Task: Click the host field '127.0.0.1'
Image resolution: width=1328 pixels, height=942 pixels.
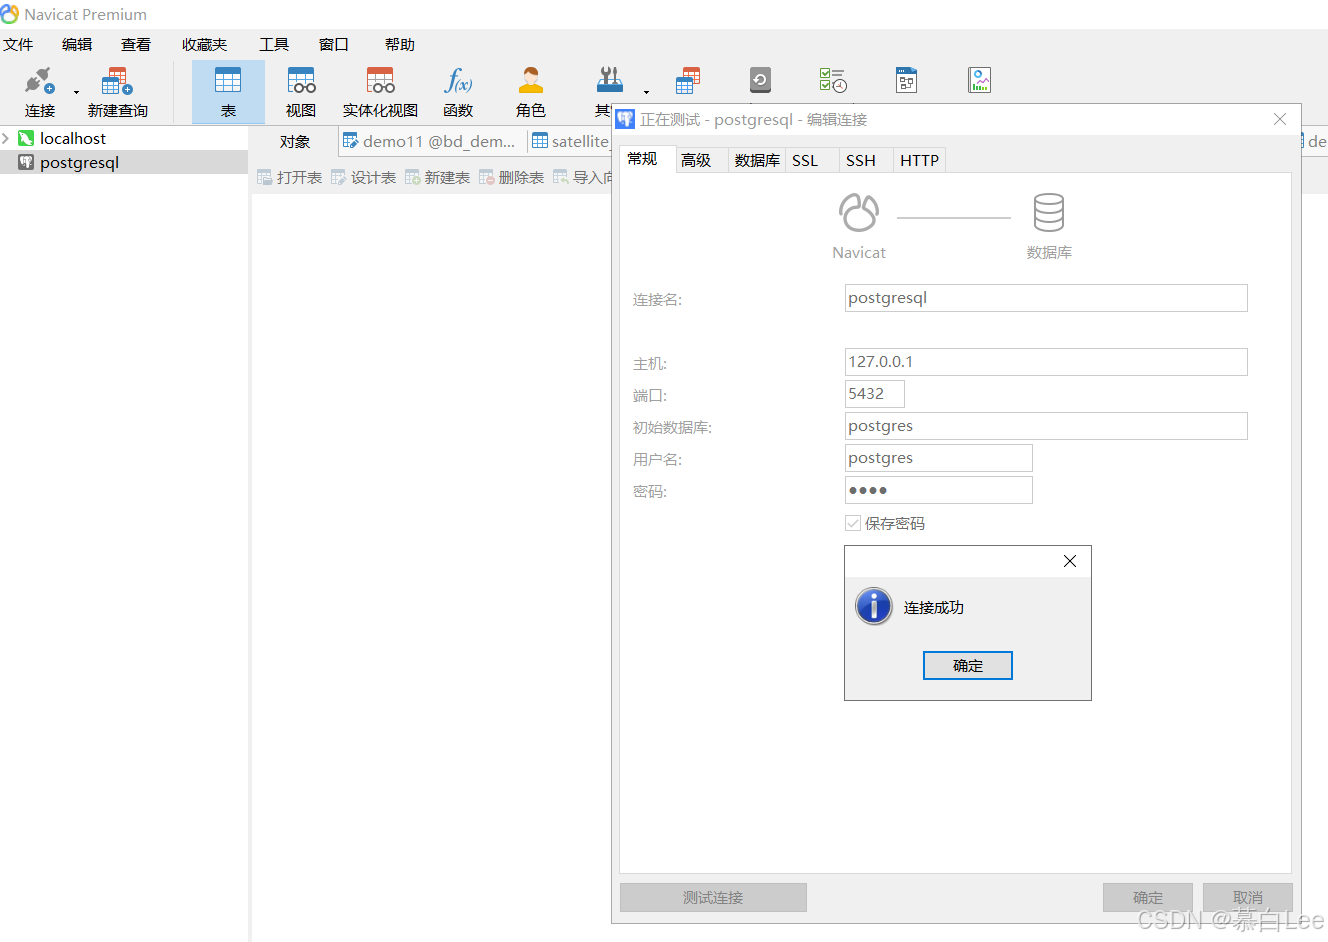Action: click(x=1046, y=362)
